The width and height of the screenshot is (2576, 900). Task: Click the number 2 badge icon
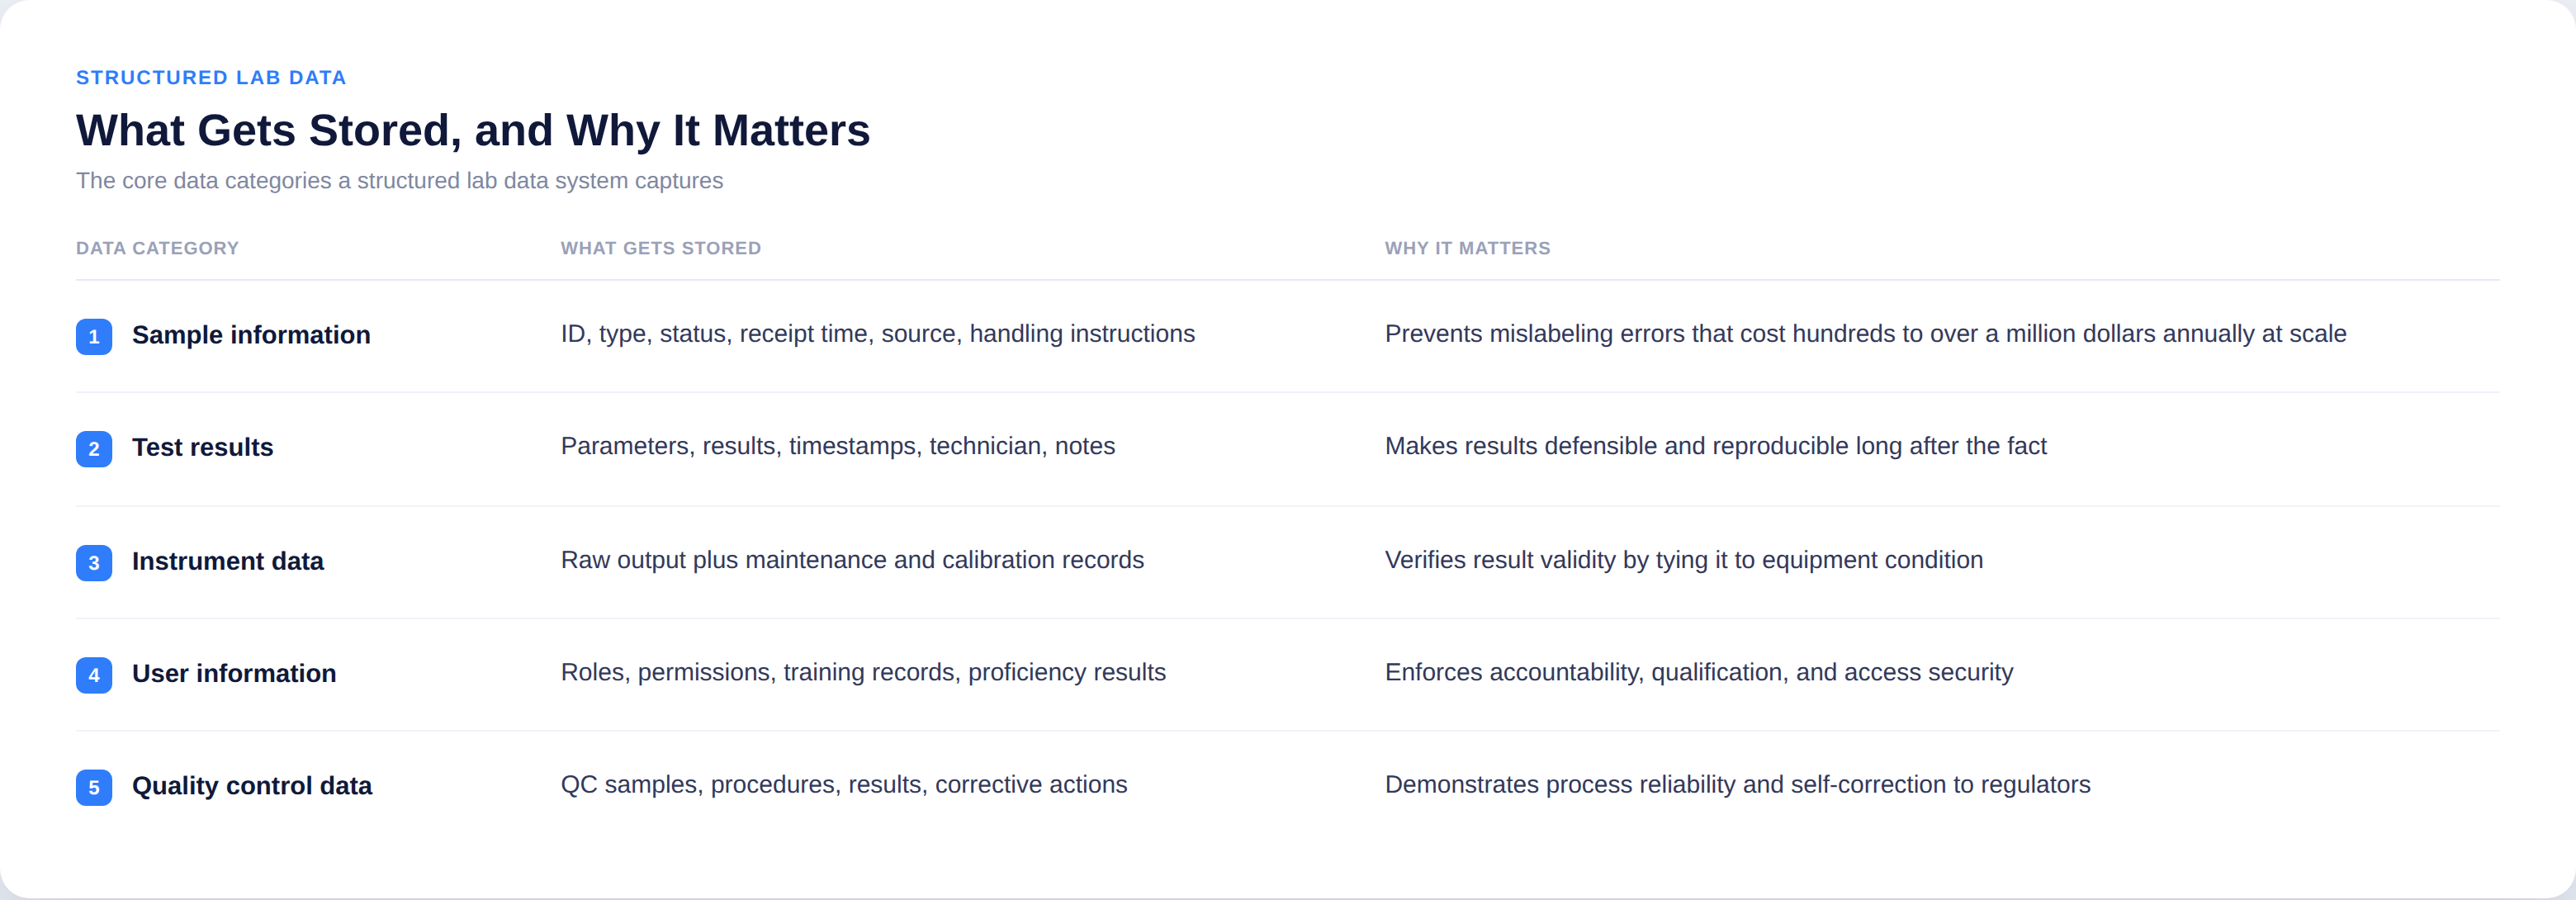pos(94,448)
